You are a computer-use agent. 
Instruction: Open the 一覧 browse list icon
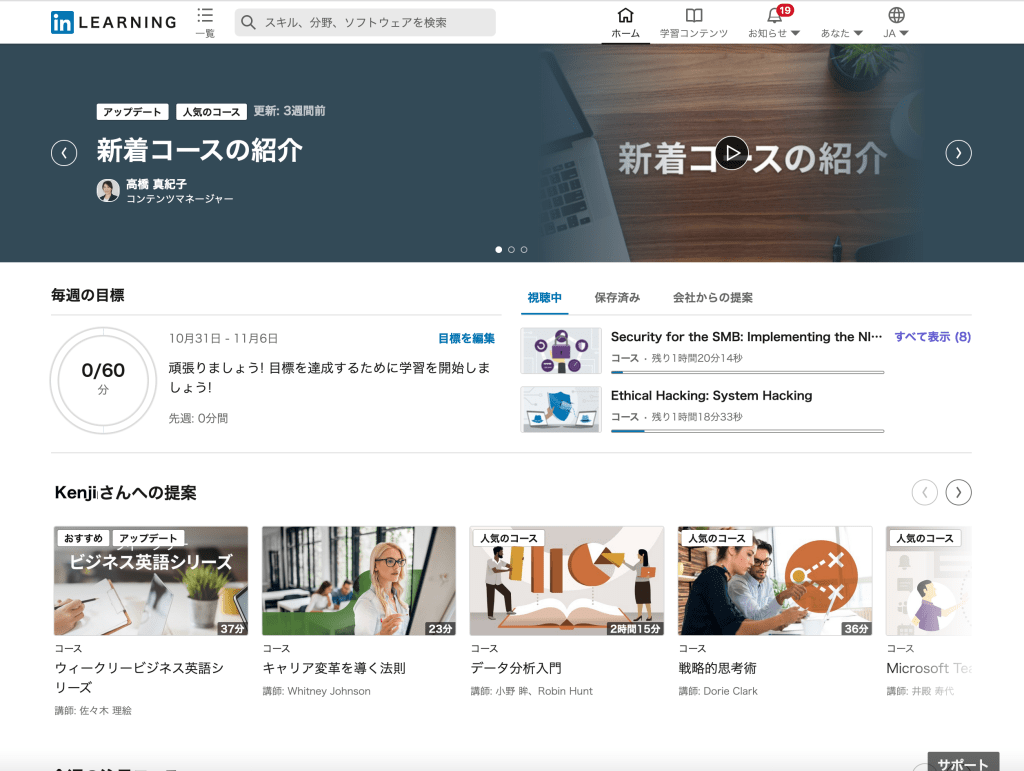[x=205, y=16]
